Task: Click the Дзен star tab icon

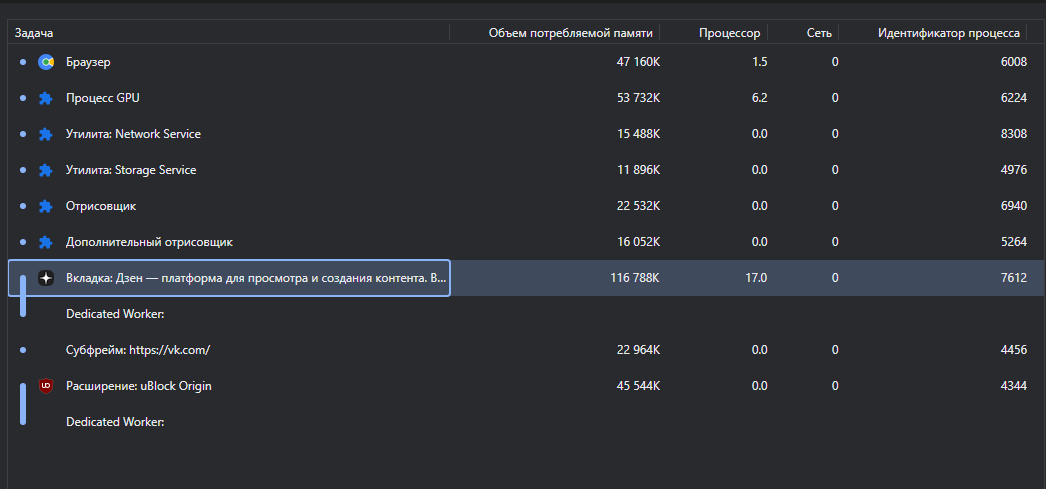Action: tap(45, 278)
